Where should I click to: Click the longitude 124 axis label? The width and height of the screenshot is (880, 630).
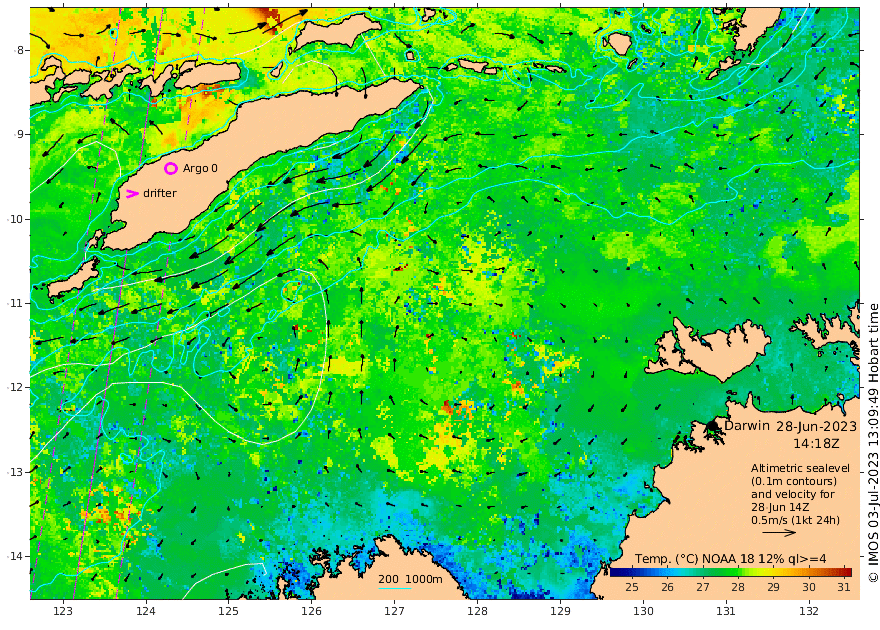tap(146, 611)
